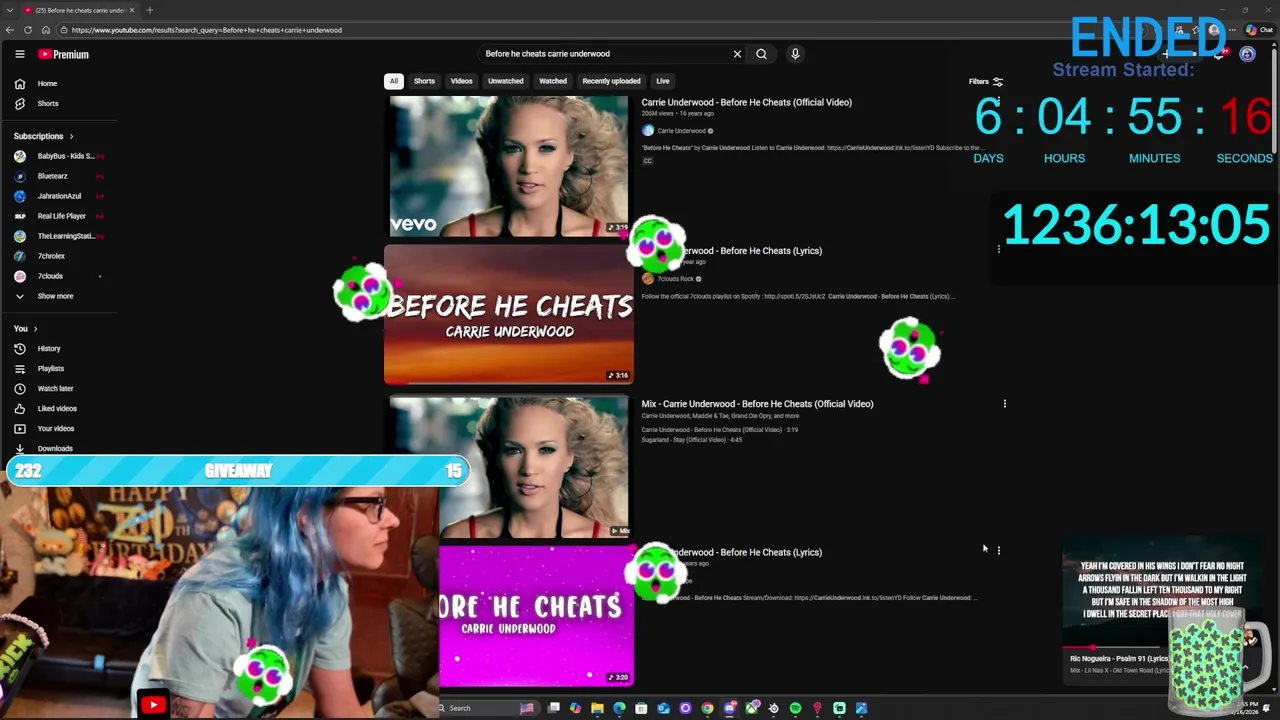Image resolution: width=1280 pixels, height=720 pixels.
Task: Open File Explorer from the taskbar
Action: (597, 708)
